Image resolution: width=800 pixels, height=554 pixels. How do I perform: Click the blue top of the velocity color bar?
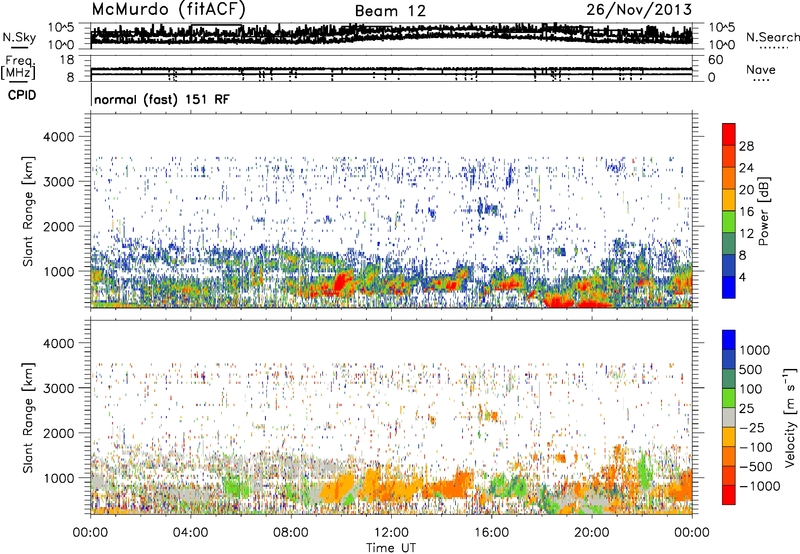[729, 340]
